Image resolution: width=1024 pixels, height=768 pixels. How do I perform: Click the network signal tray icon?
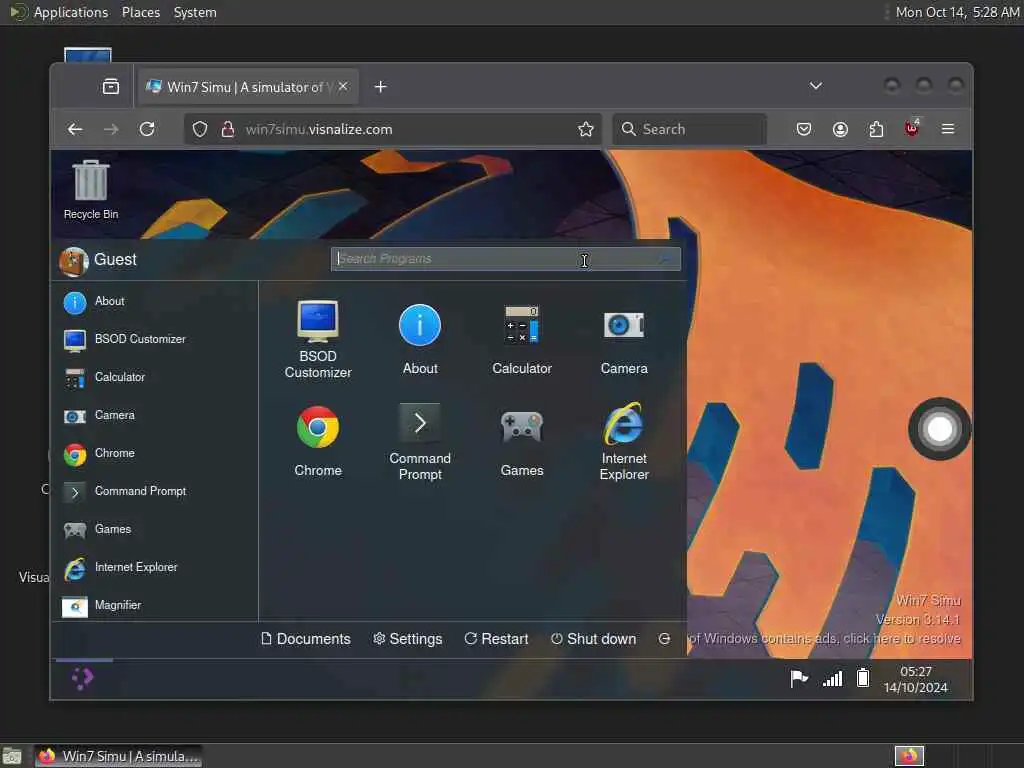coord(832,679)
